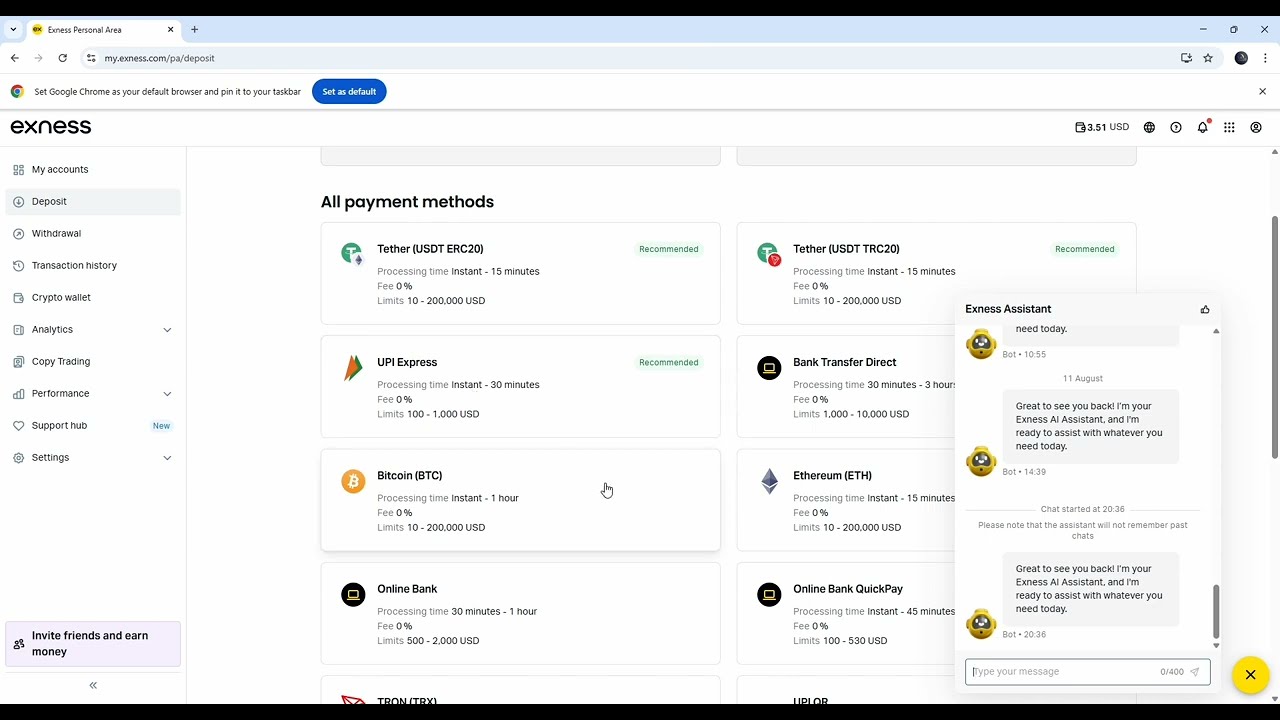Click the site info icon beside URL
Image resolution: width=1280 pixels, height=720 pixels.
(91, 58)
